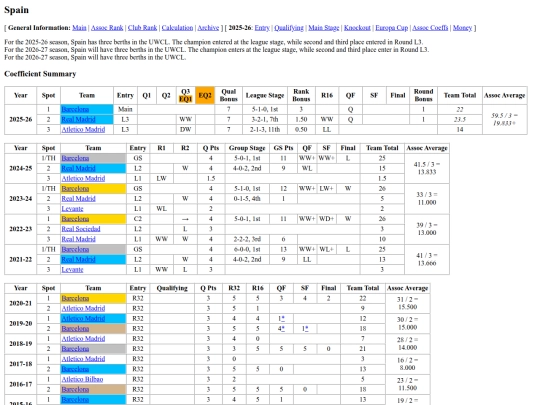Image resolution: width=540 pixels, height=405 pixels.
Task: Open Real Madrid link in 2024-25 season
Action: pos(78,168)
